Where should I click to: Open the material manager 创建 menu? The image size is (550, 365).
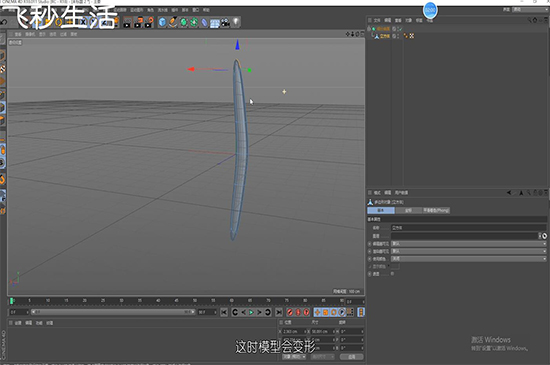[18, 323]
